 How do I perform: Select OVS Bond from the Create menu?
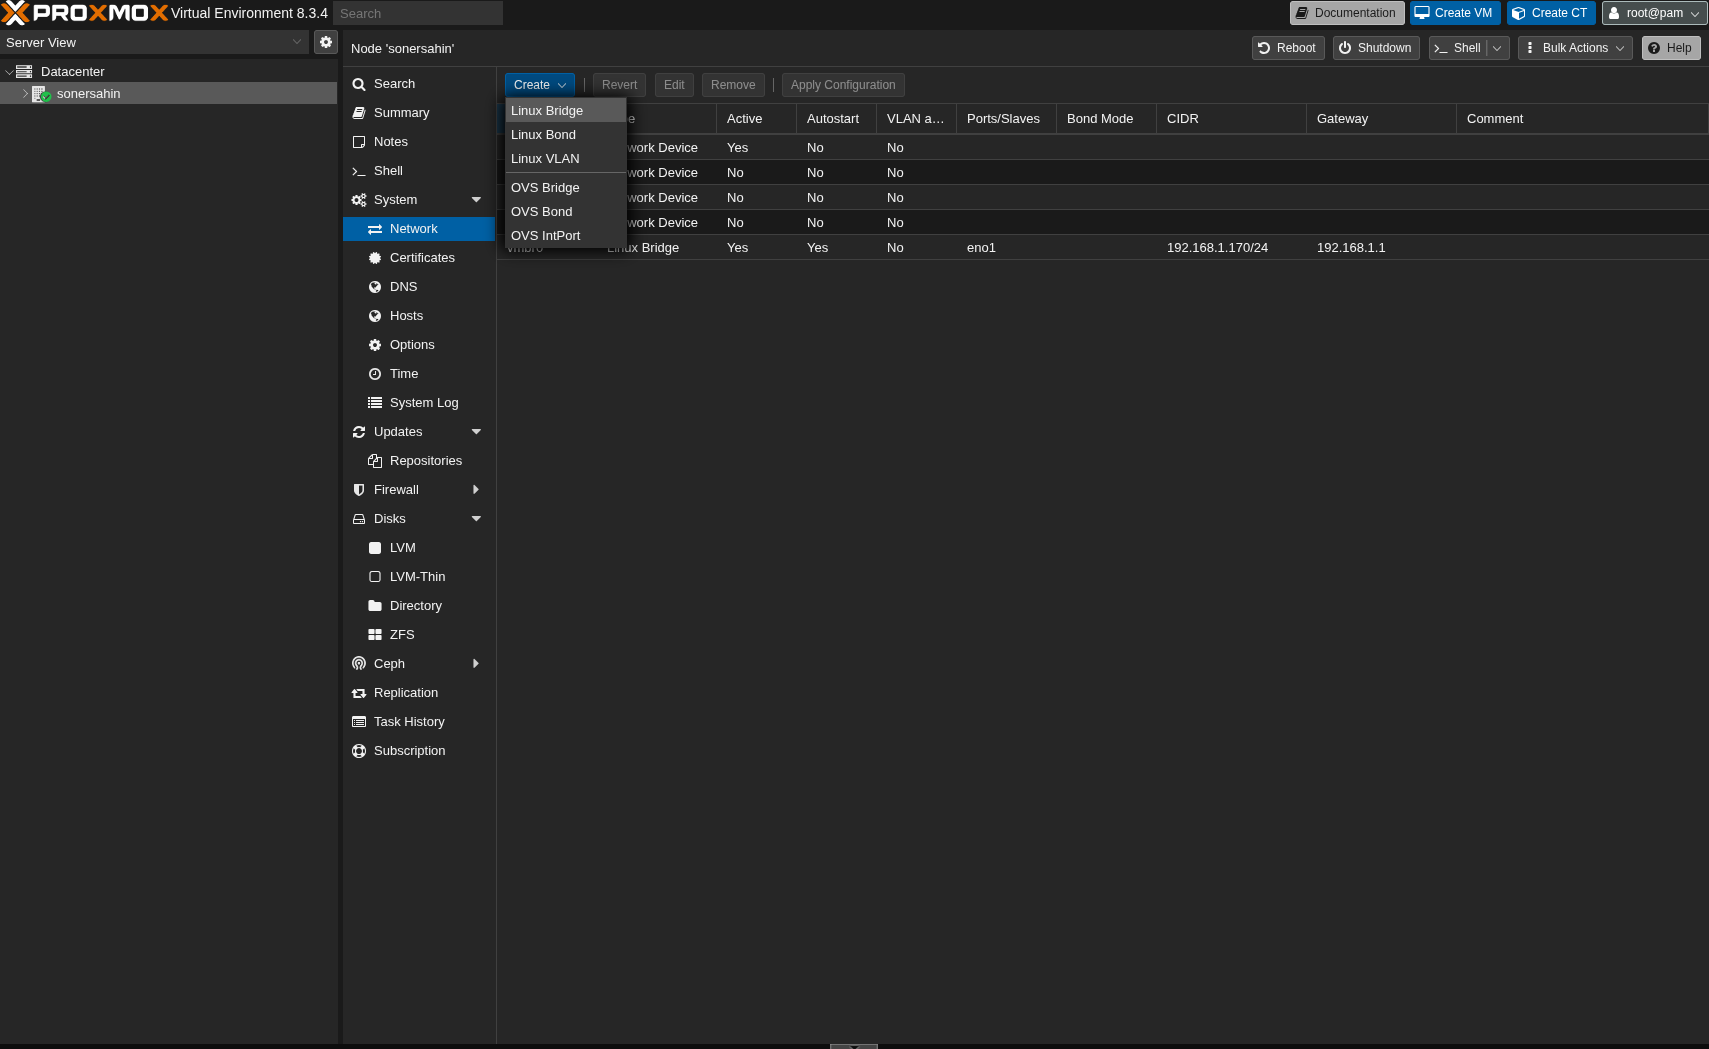click(x=541, y=211)
